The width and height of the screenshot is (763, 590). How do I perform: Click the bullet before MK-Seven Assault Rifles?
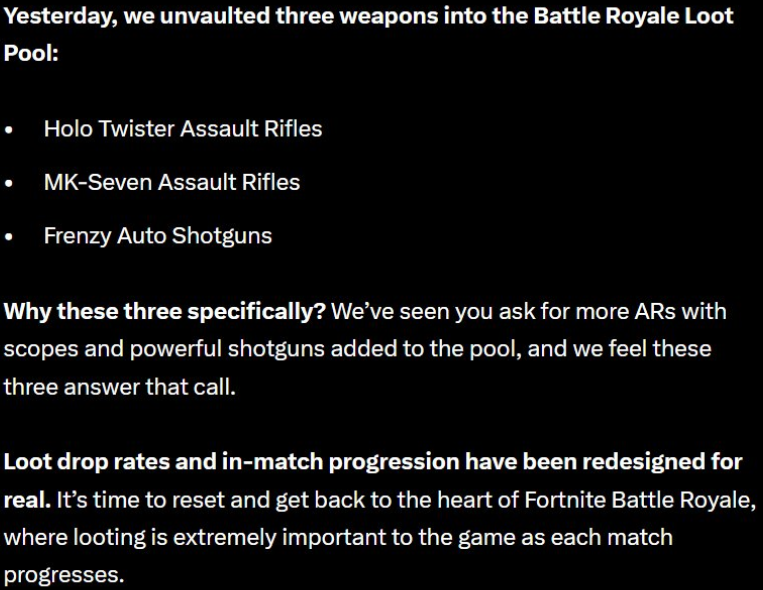(9, 184)
